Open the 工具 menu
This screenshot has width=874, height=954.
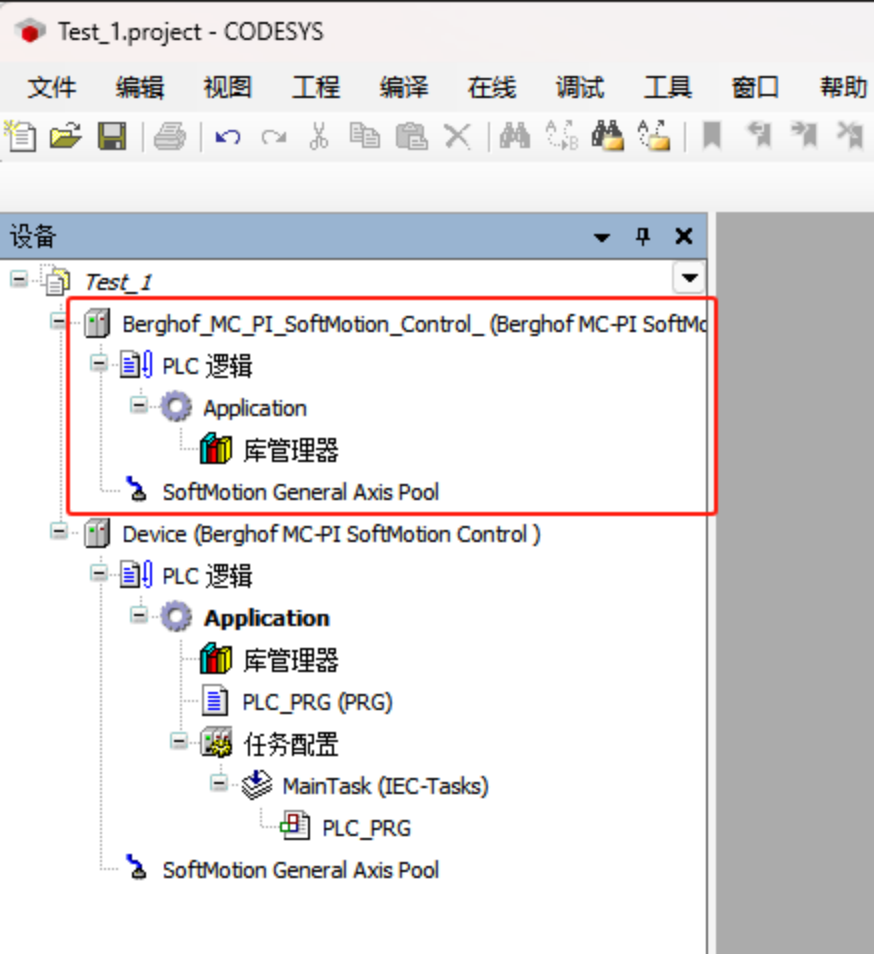[668, 87]
